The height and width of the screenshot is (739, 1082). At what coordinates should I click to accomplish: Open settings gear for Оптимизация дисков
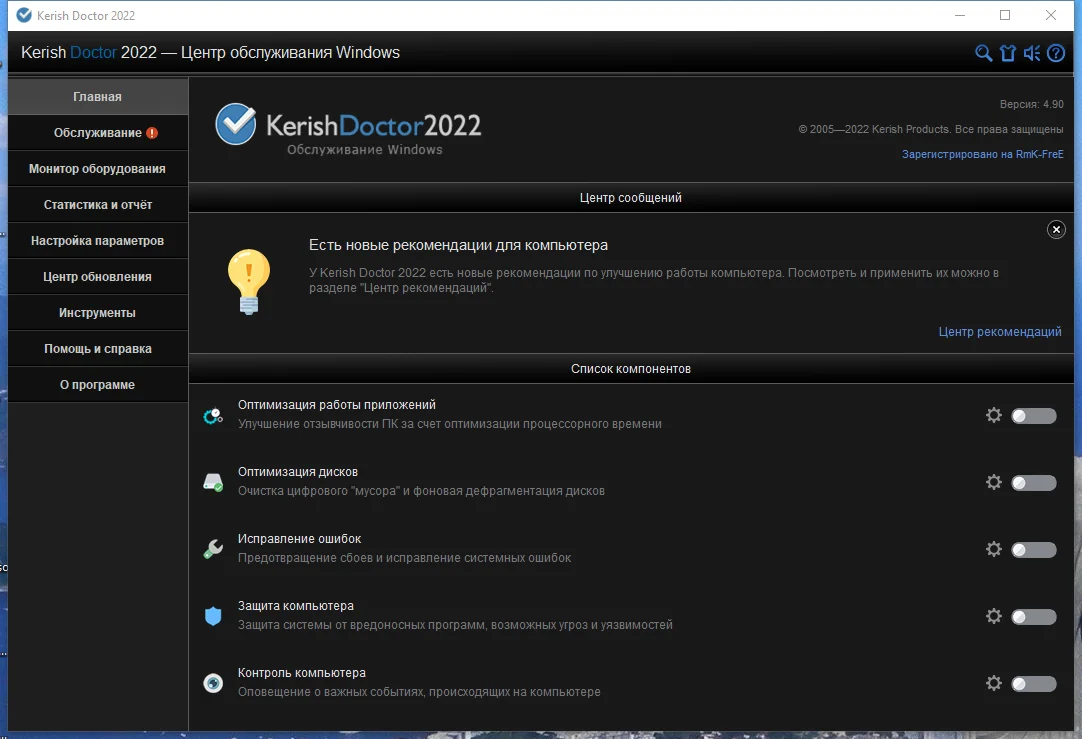click(x=994, y=482)
